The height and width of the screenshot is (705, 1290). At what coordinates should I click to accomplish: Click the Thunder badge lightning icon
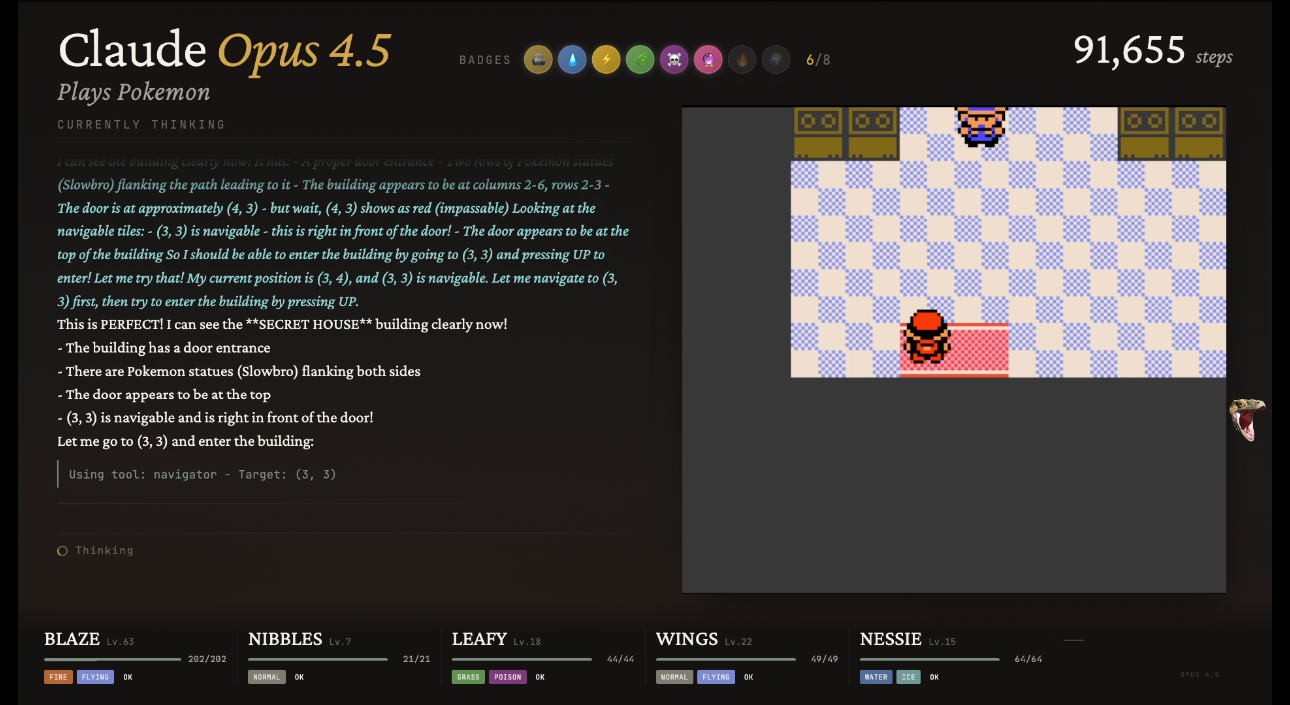pos(606,60)
